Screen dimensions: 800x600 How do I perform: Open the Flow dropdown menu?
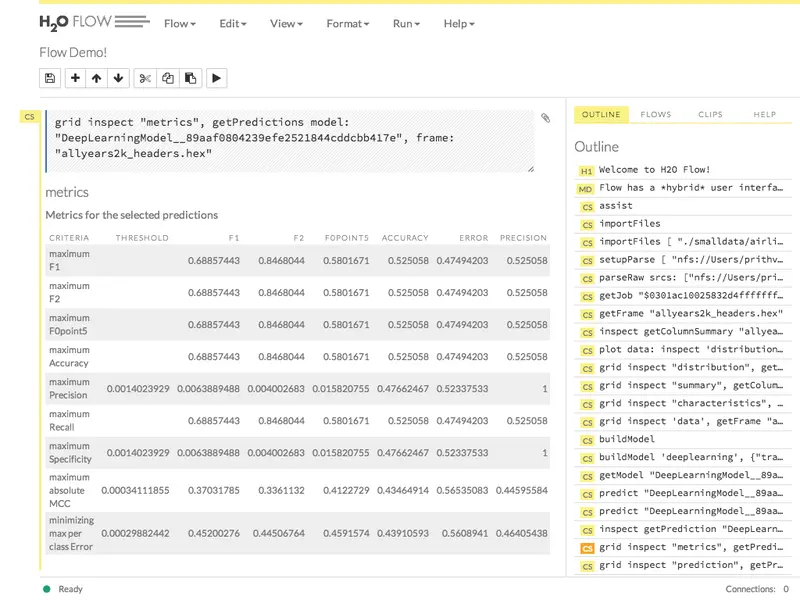pyautogui.click(x=180, y=23)
